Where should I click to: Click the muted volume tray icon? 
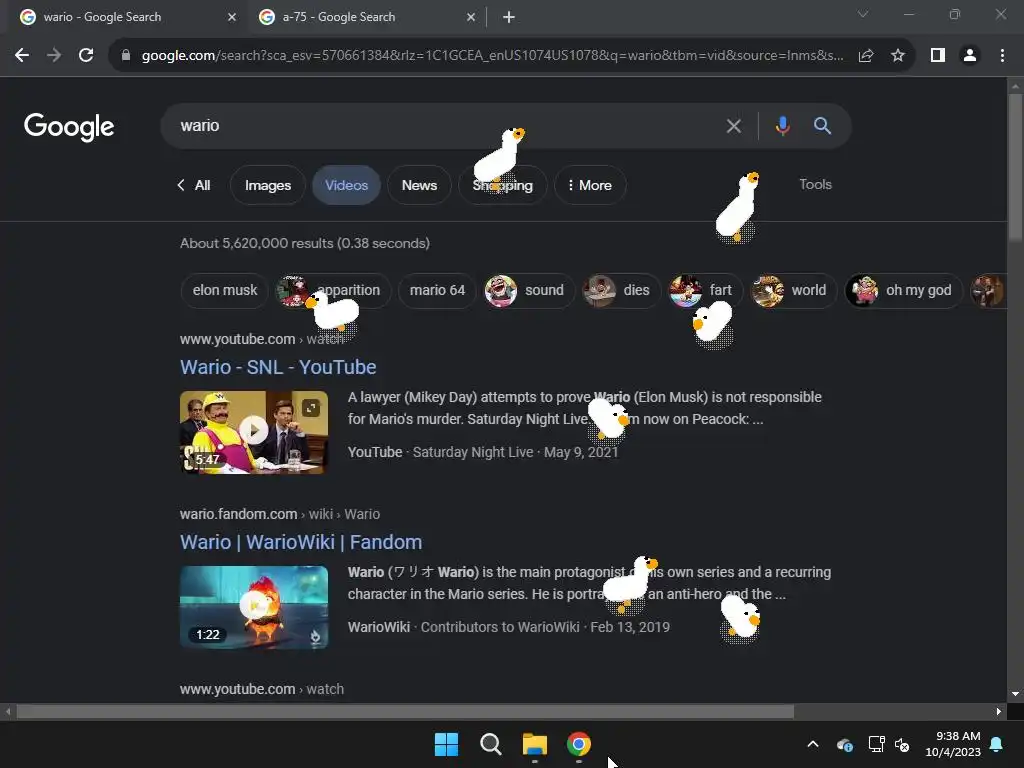click(902, 744)
